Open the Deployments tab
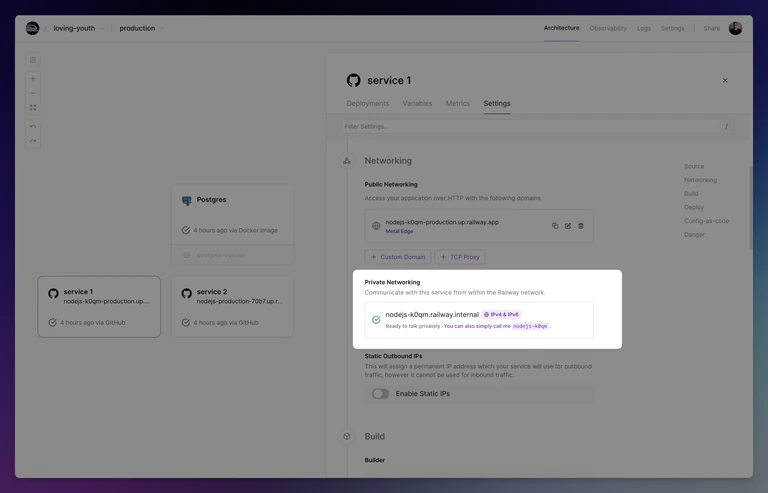 click(367, 103)
